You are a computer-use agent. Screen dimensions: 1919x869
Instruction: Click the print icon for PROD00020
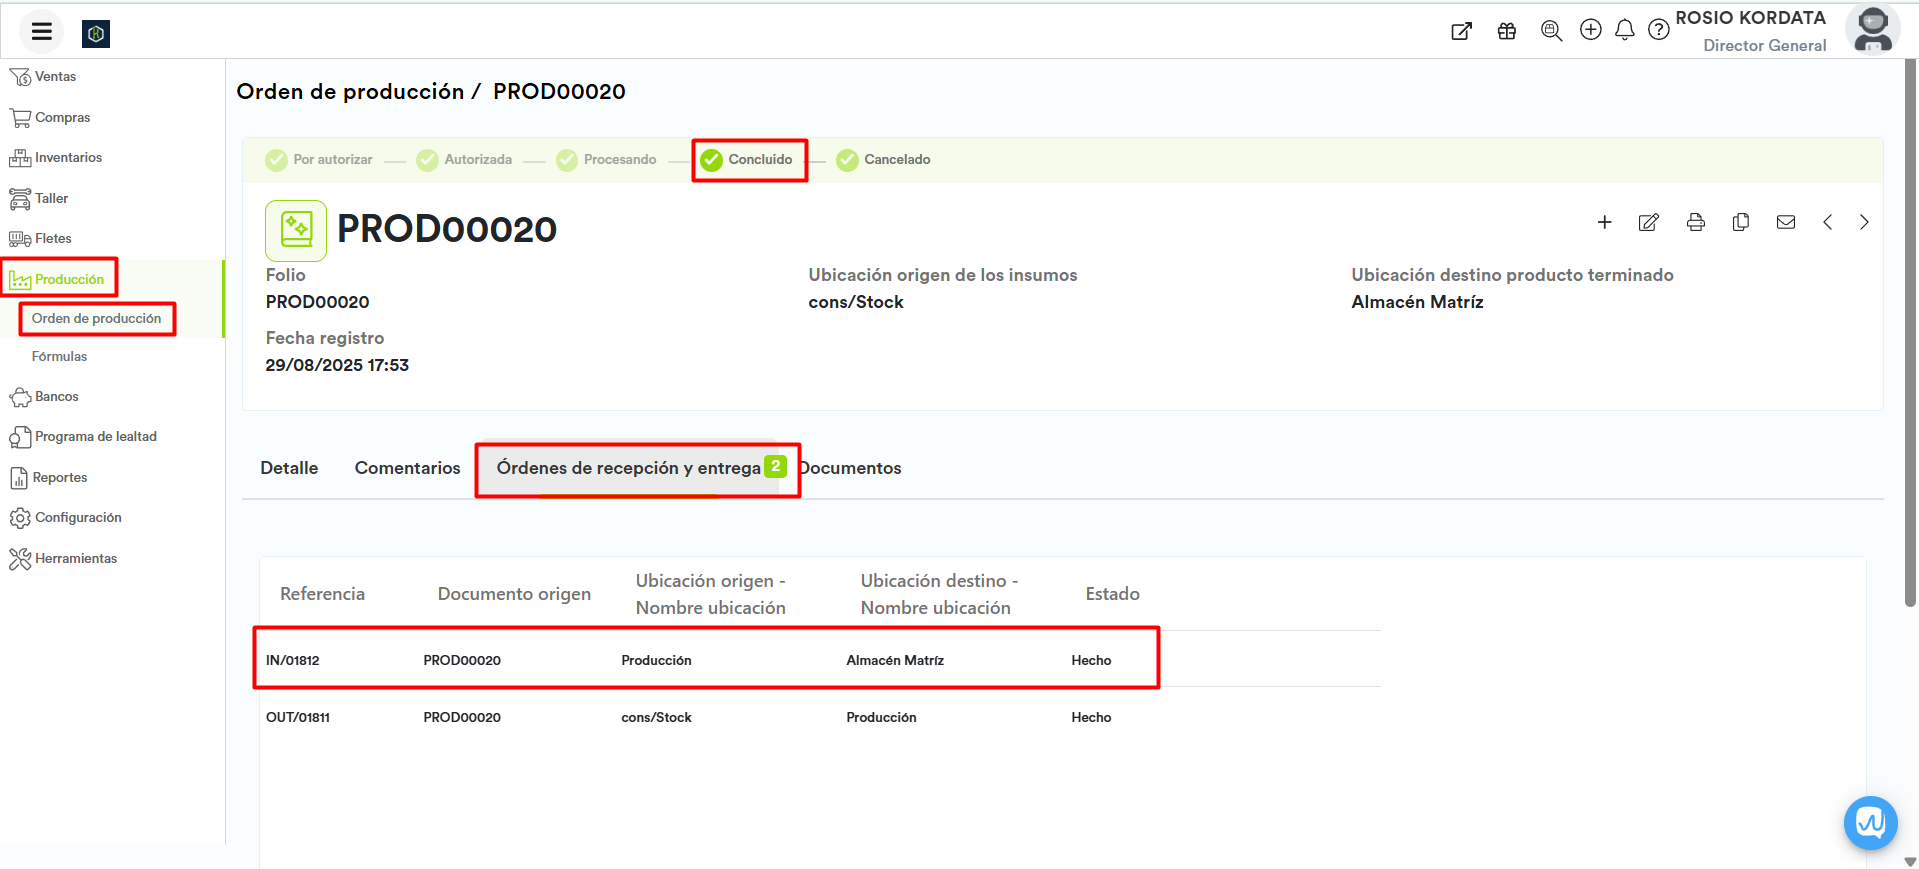pyautogui.click(x=1695, y=223)
